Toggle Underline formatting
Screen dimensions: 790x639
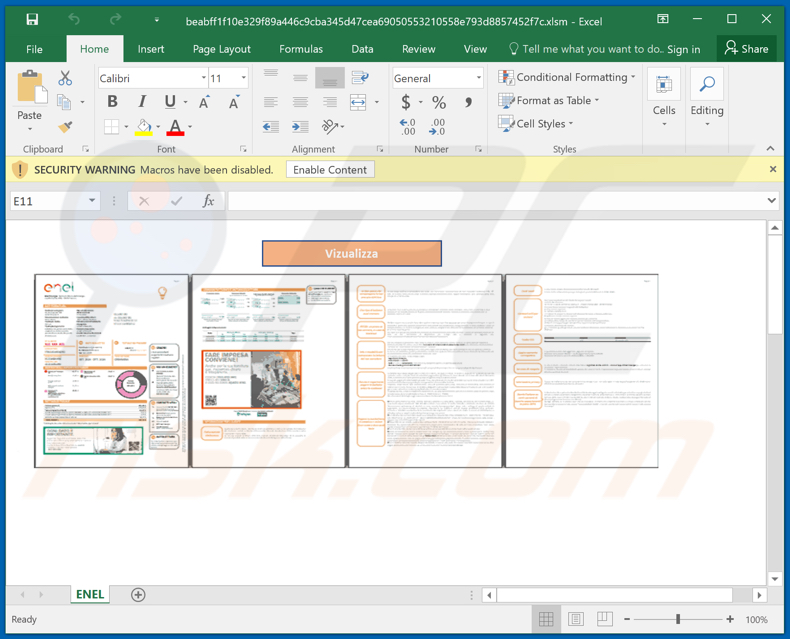point(170,102)
